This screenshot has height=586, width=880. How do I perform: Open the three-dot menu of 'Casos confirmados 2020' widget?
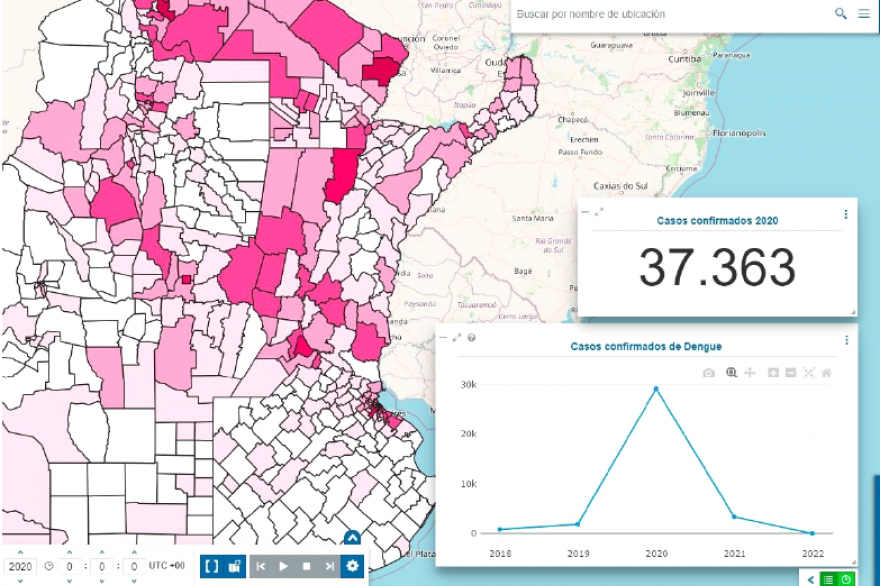pyautogui.click(x=846, y=214)
